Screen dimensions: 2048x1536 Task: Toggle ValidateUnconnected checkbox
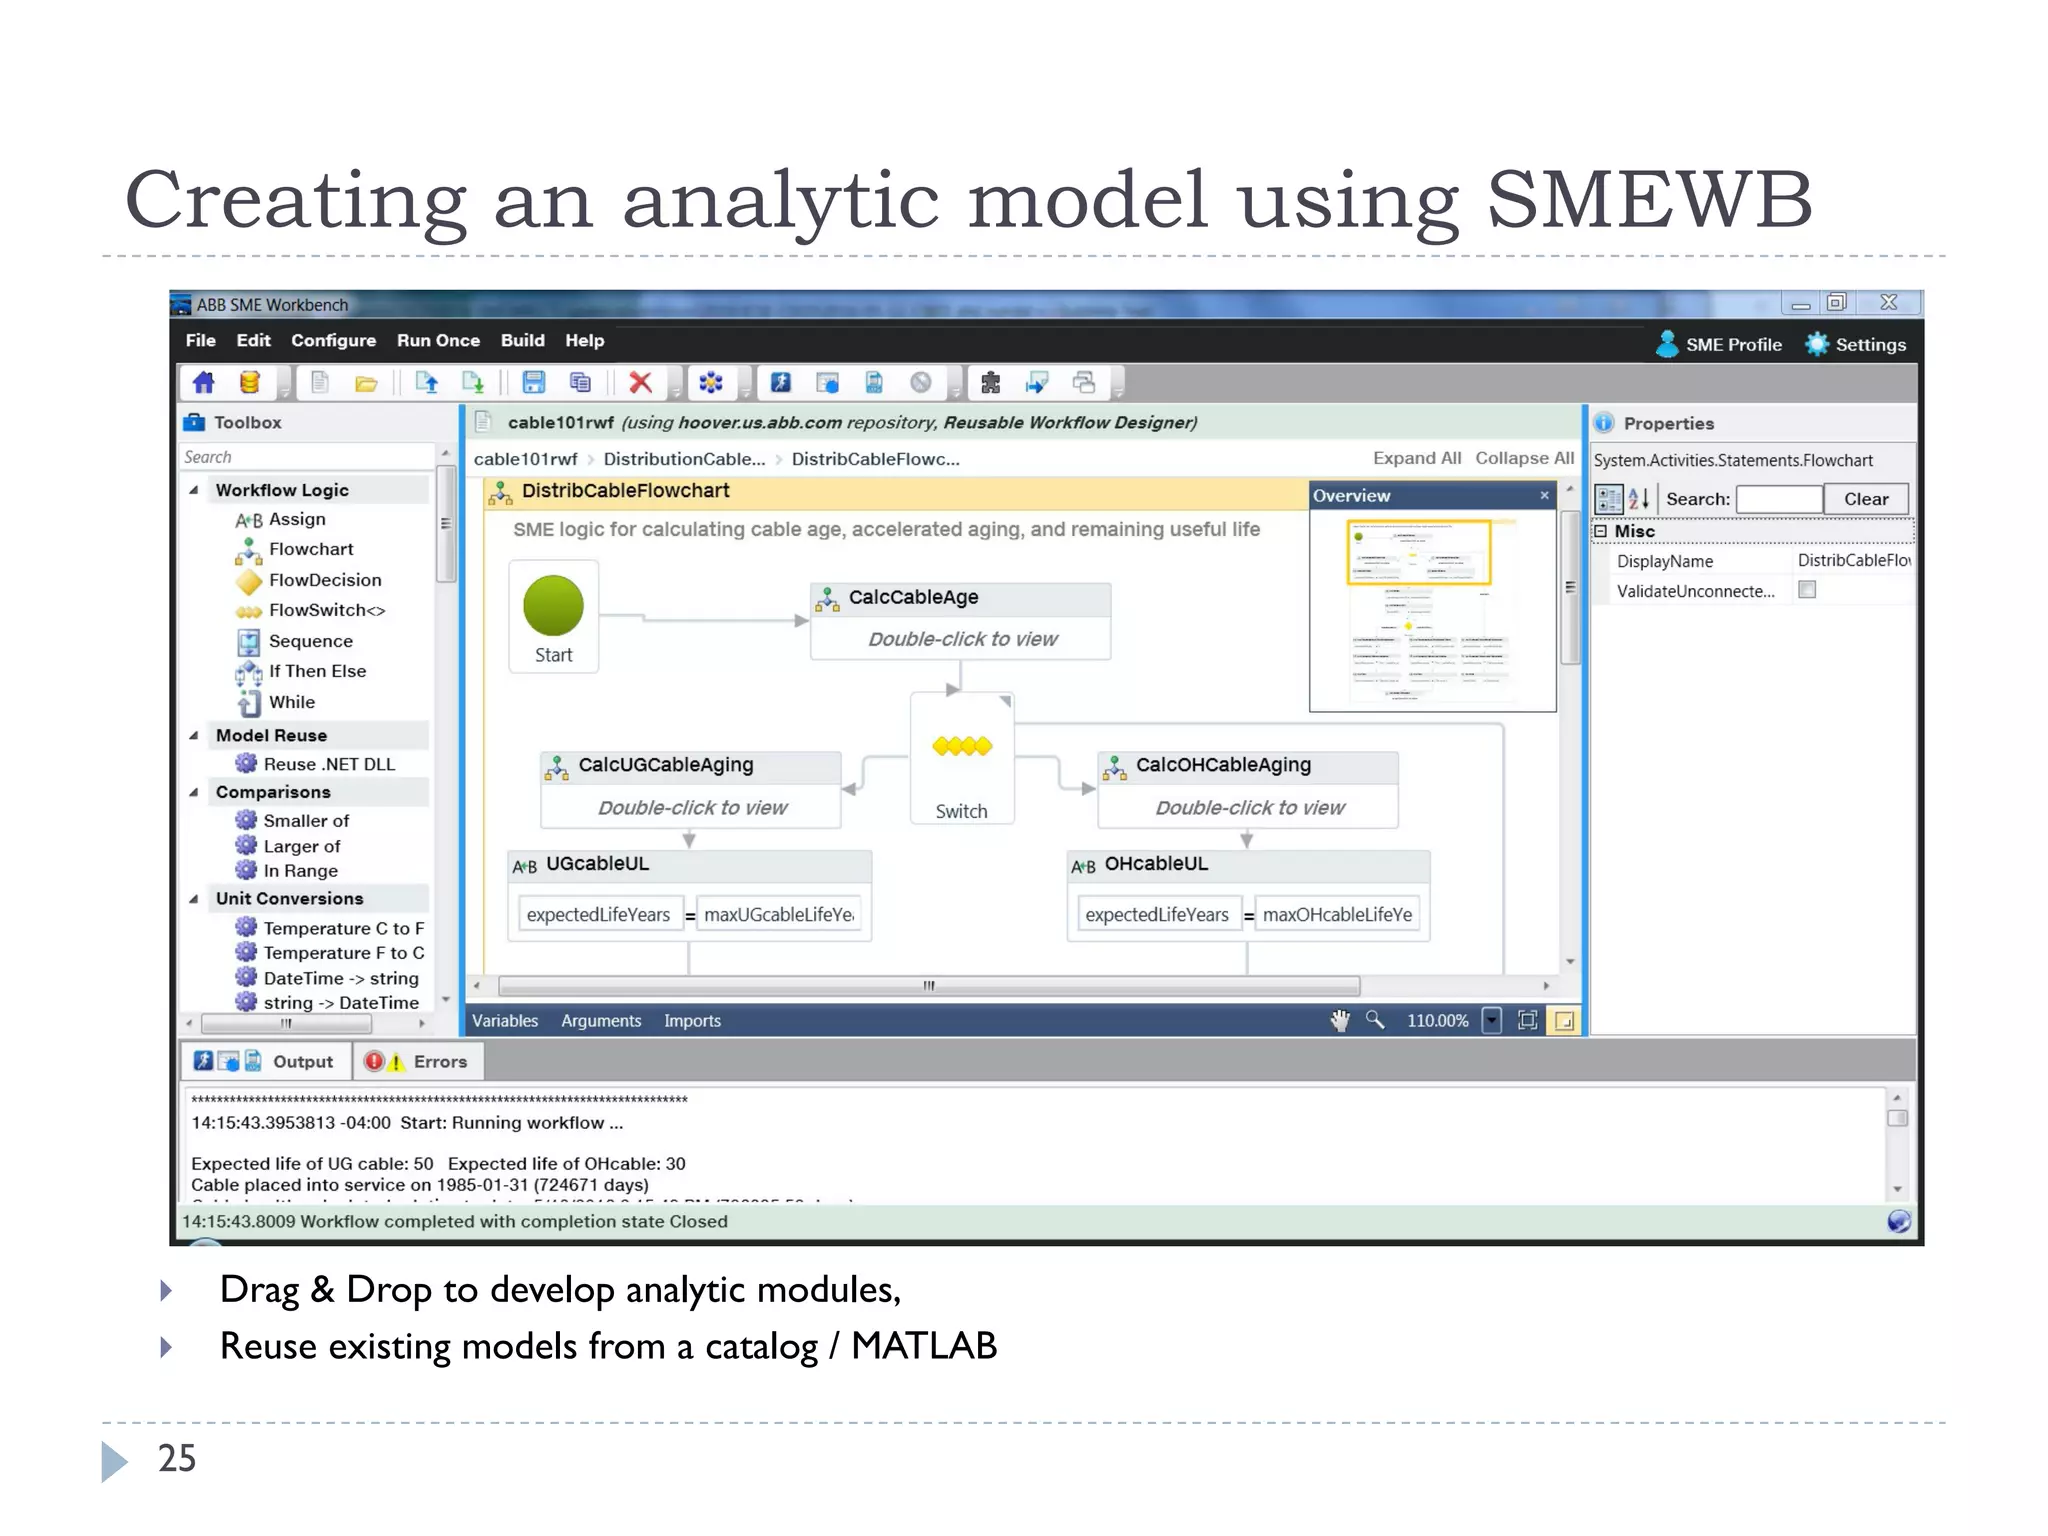1807,590
